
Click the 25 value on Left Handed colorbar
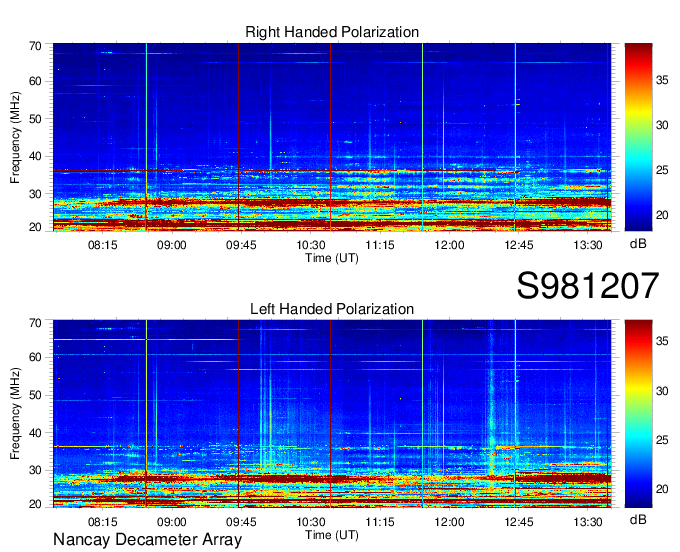[662, 440]
